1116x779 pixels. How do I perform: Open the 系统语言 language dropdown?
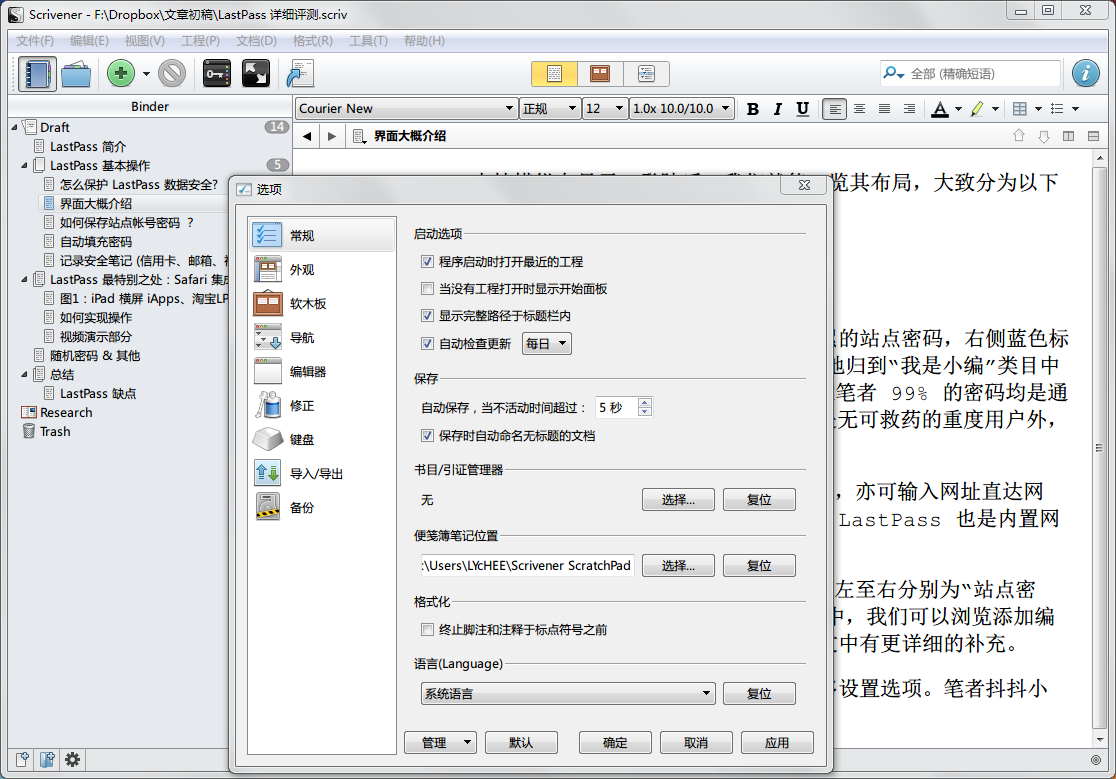click(x=567, y=693)
